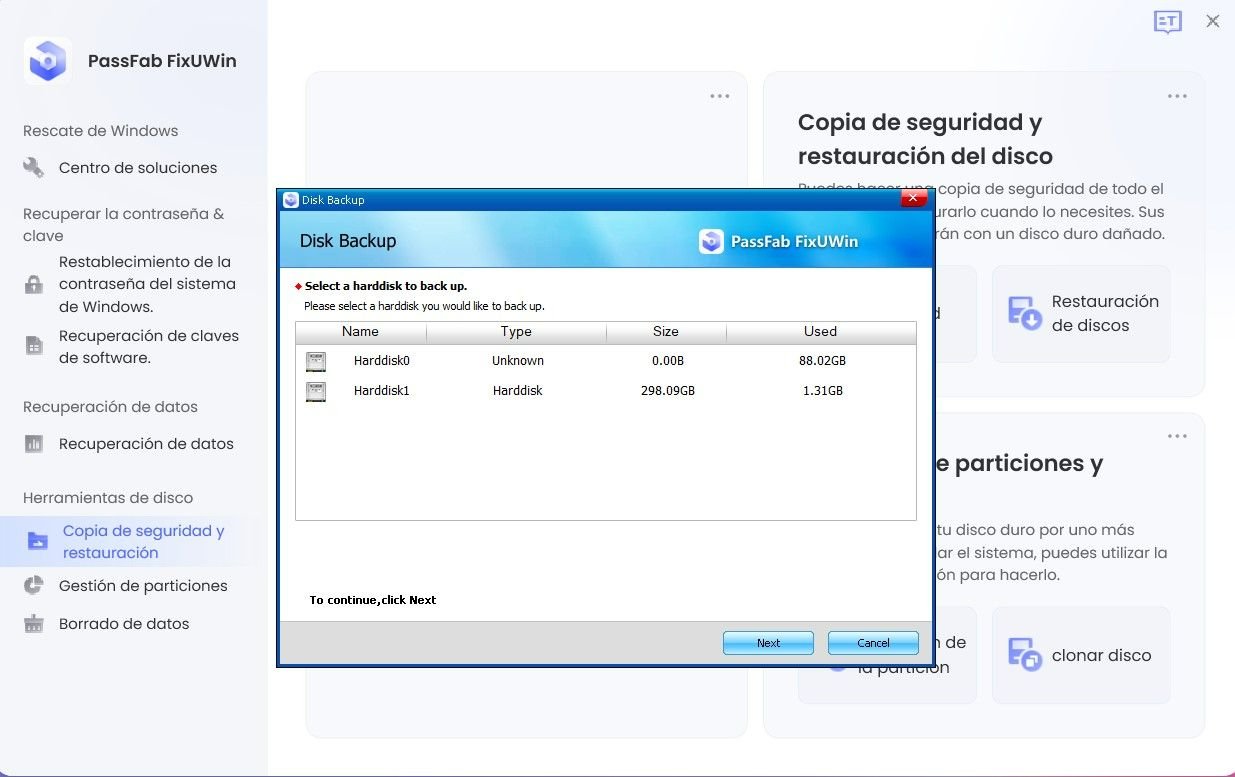Open Restauración de discos via its card icon
The height and width of the screenshot is (777, 1235).
pyautogui.click(x=1022, y=312)
